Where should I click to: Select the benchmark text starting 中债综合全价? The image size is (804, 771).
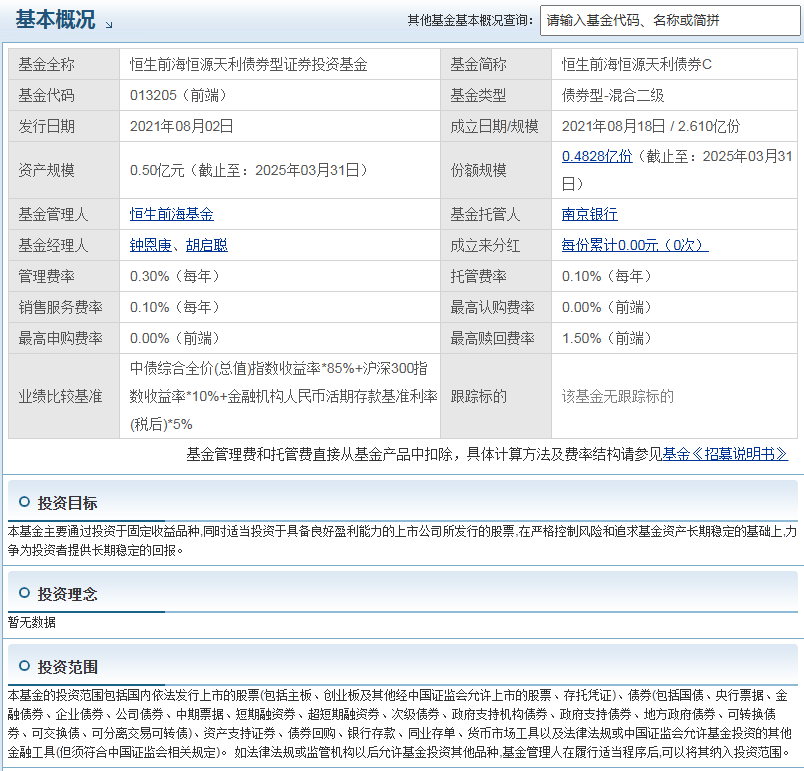click(x=284, y=396)
